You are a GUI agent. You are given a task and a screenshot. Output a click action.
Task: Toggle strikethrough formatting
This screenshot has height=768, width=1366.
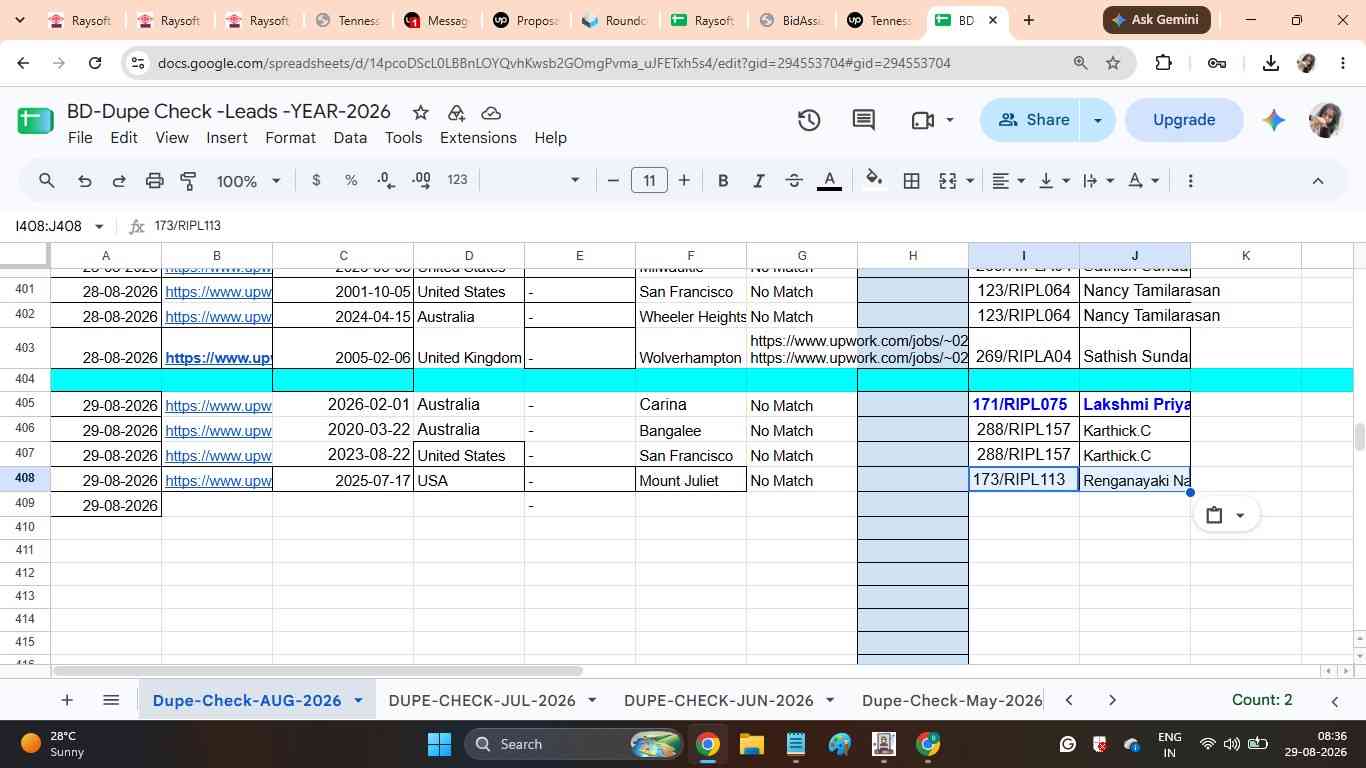[x=794, y=181]
